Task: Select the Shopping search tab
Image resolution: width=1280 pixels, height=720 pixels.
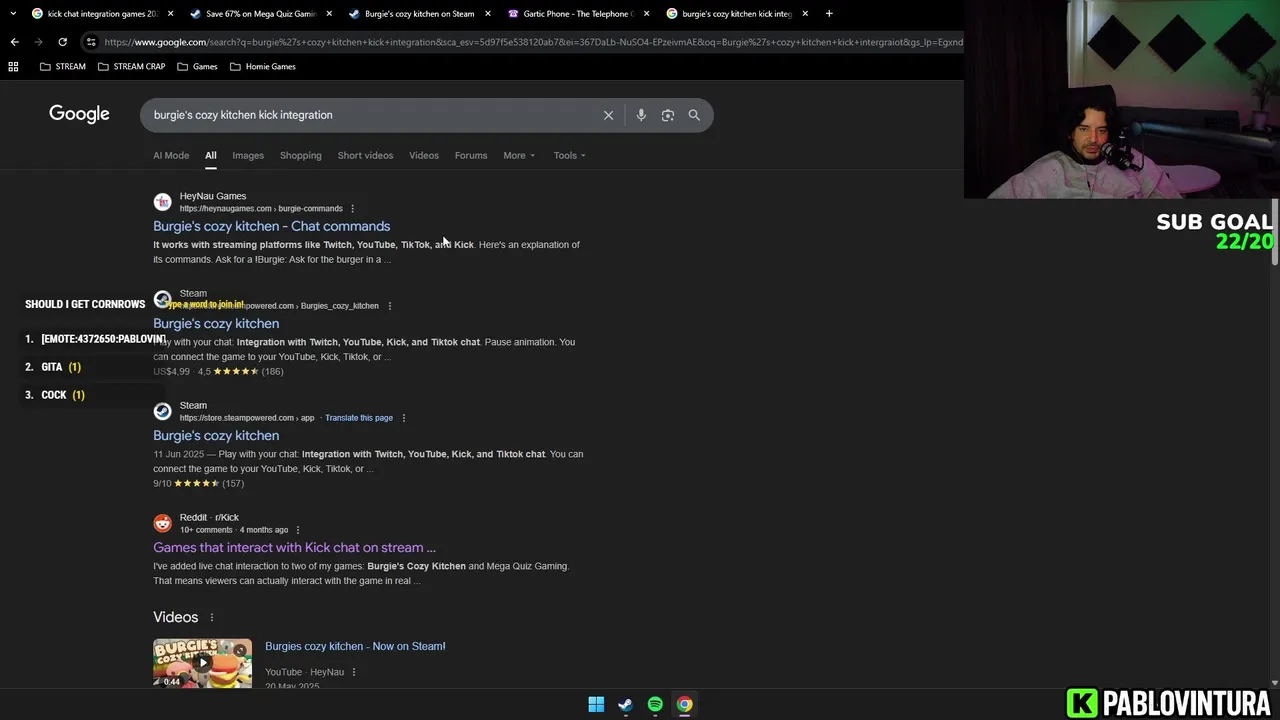Action: pos(301,155)
